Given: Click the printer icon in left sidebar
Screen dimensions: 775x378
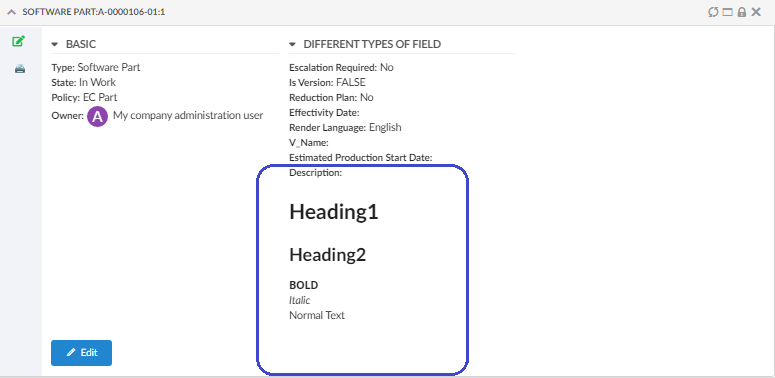Looking at the screenshot, I should [x=20, y=69].
